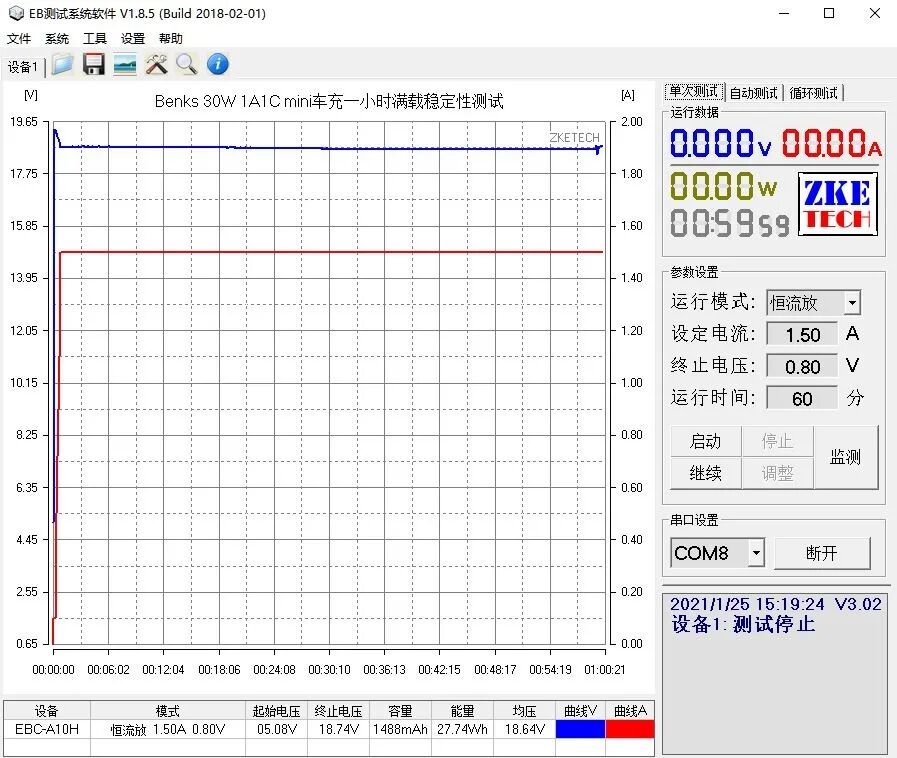Open the 系统 menu
Viewport: 897px width, 758px height.
[x=57, y=38]
